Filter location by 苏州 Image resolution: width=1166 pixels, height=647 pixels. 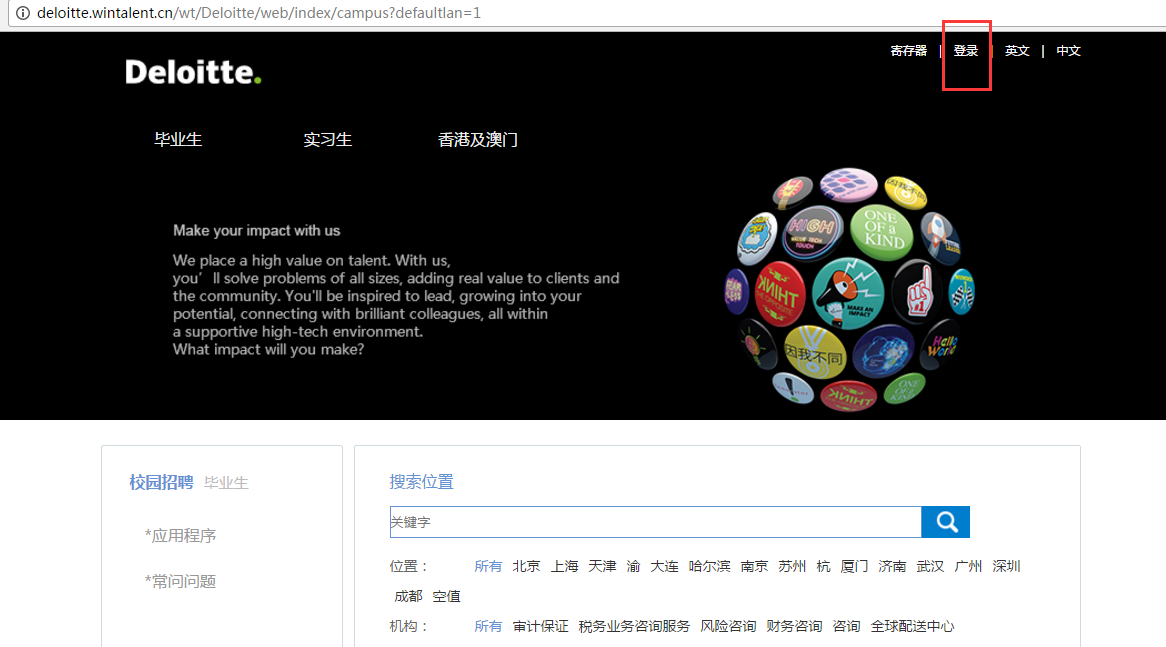792,566
